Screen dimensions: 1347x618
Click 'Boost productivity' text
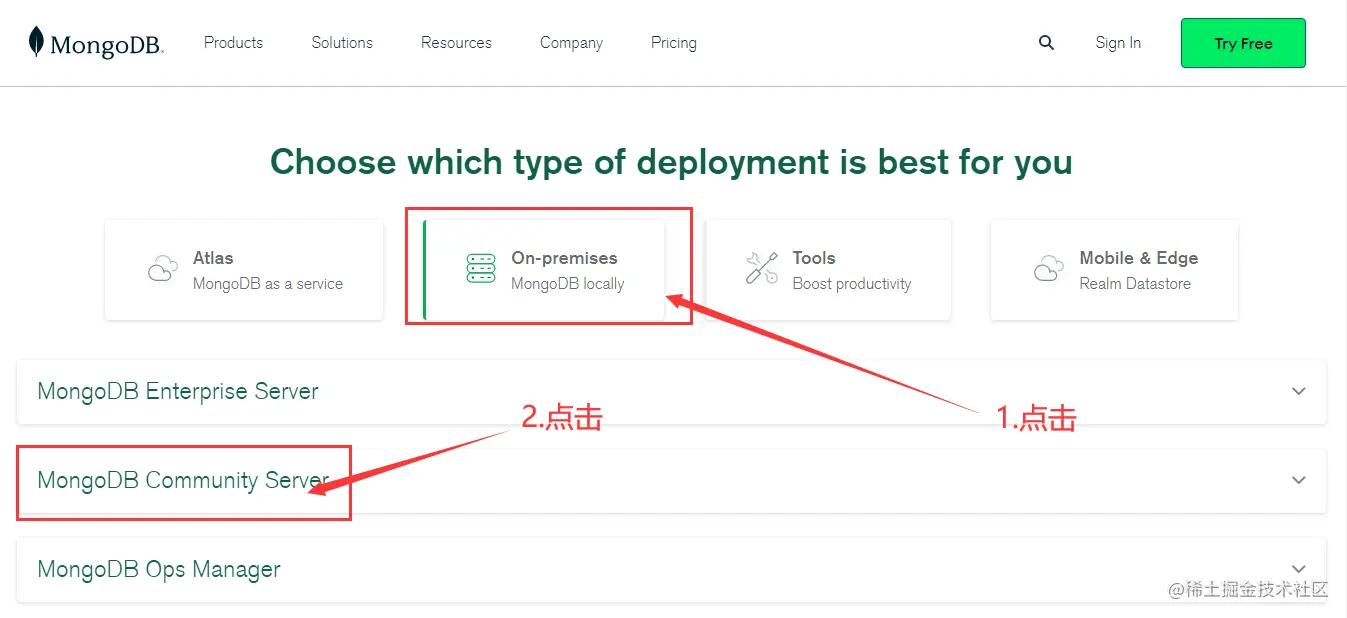[x=852, y=284]
